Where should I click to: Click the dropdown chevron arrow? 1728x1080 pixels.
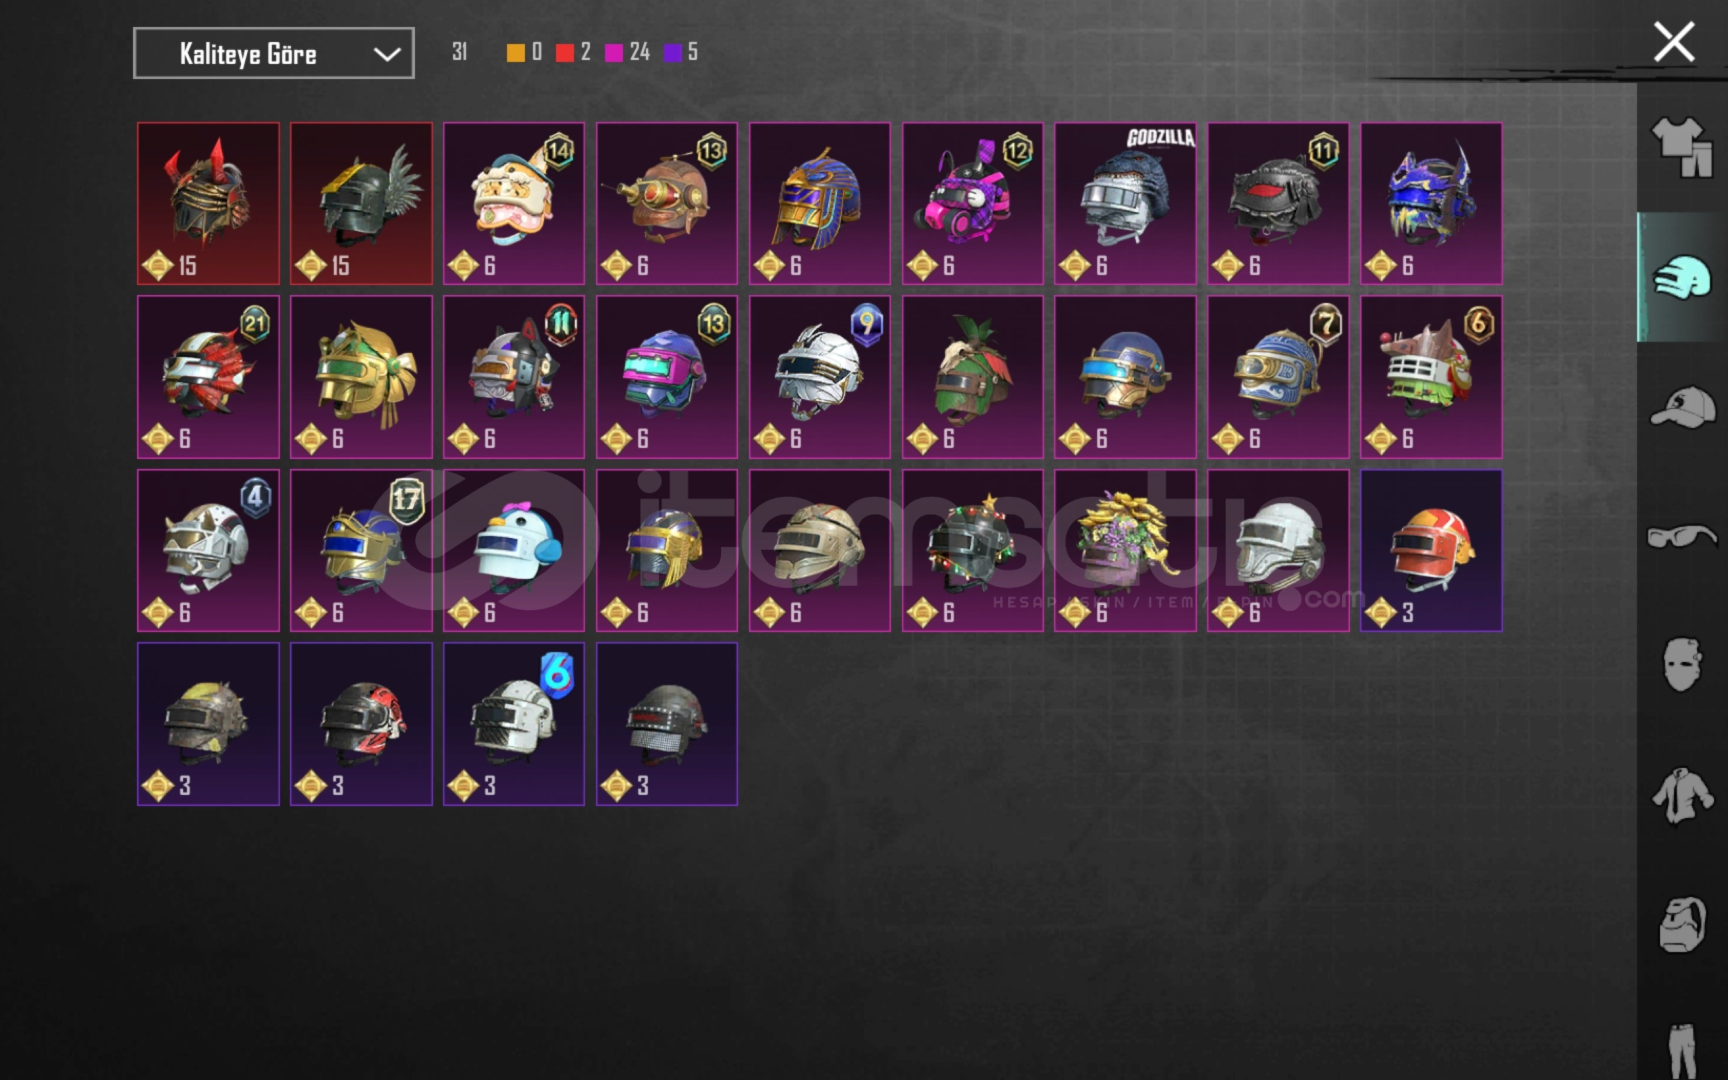387,54
